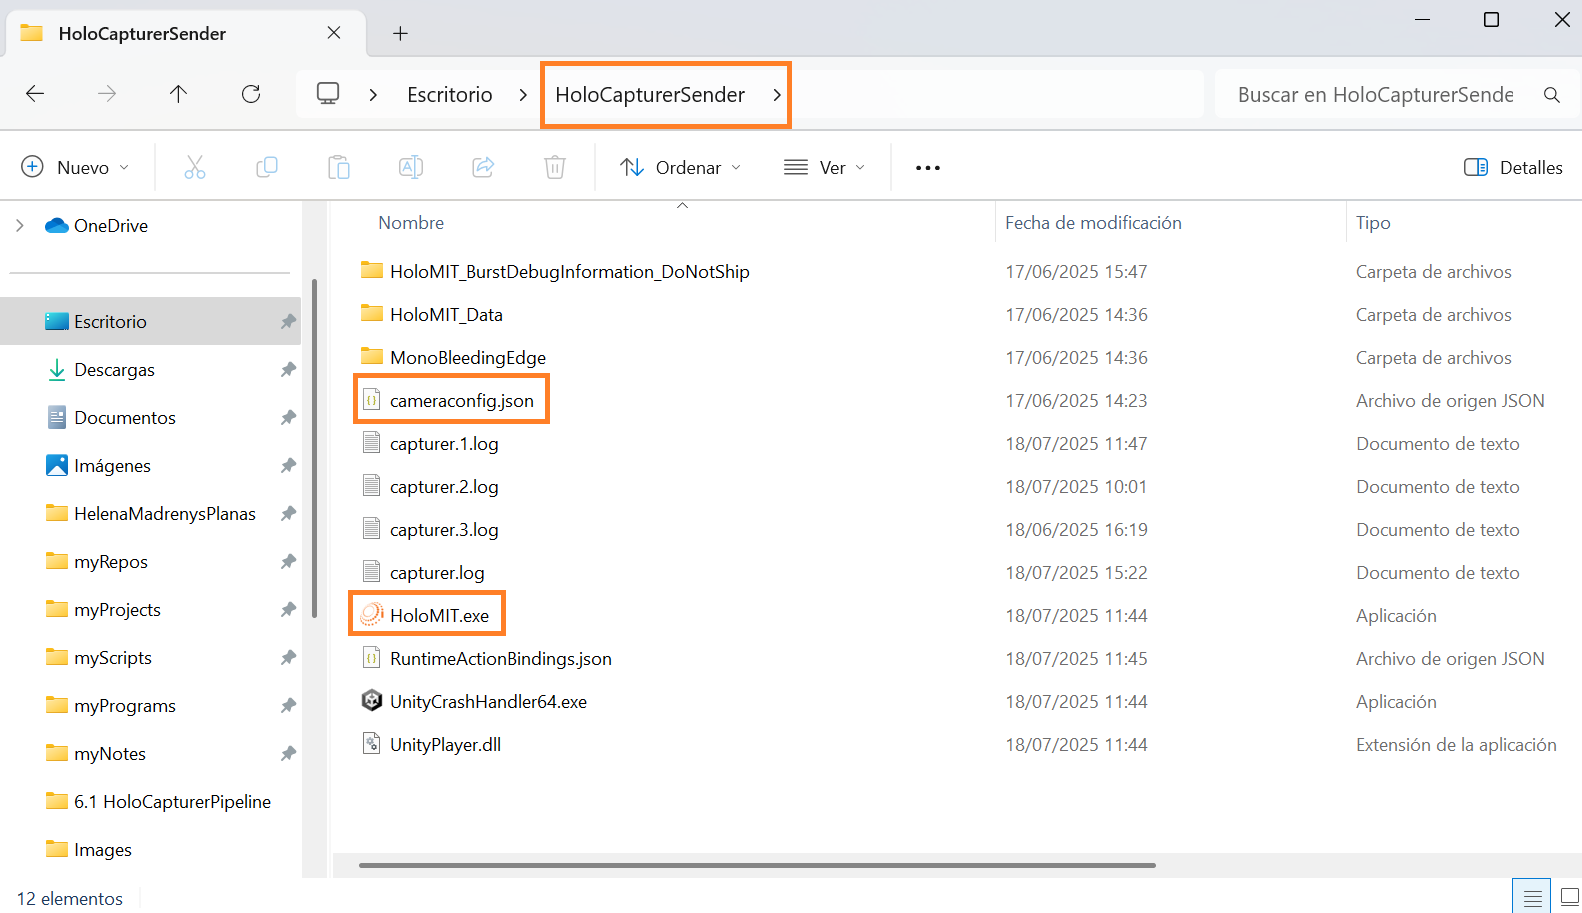Click the Cut scissors icon in toolbar
Screen dimensions: 1582x913
click(x=195, y=167)
